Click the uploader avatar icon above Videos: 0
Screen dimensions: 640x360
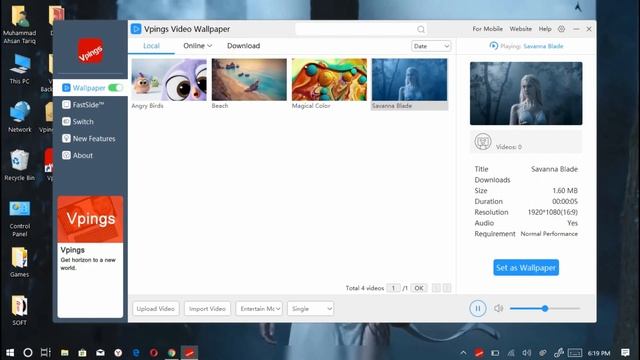click(x=483, y=142)
